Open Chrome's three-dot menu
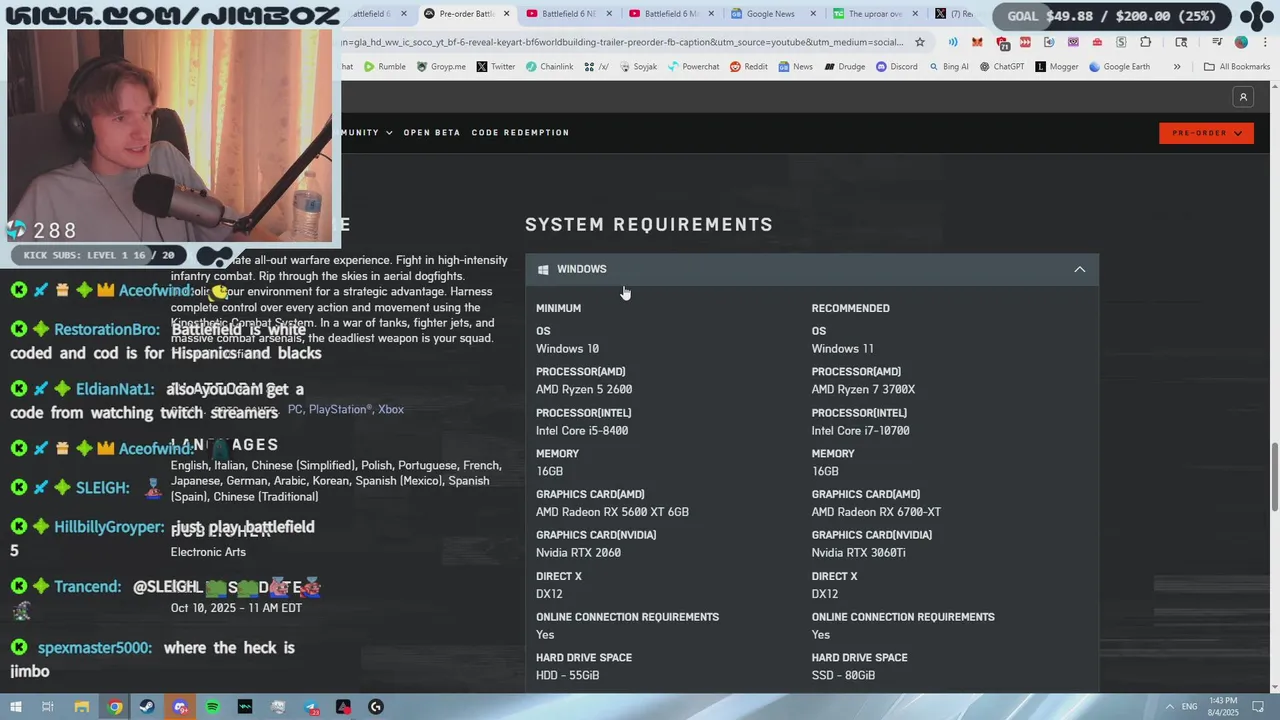The image size is (1280, 720). pos(1265,42)
